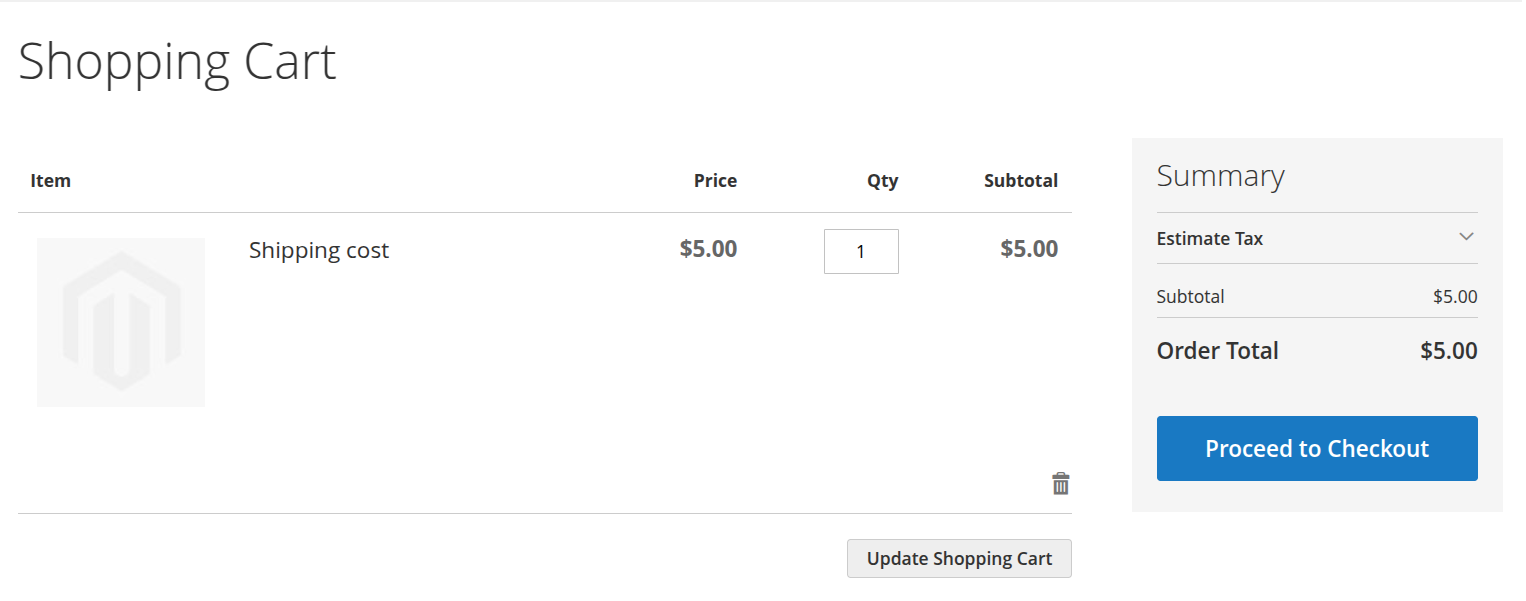Click the $5.00 price under Price column

708,249
